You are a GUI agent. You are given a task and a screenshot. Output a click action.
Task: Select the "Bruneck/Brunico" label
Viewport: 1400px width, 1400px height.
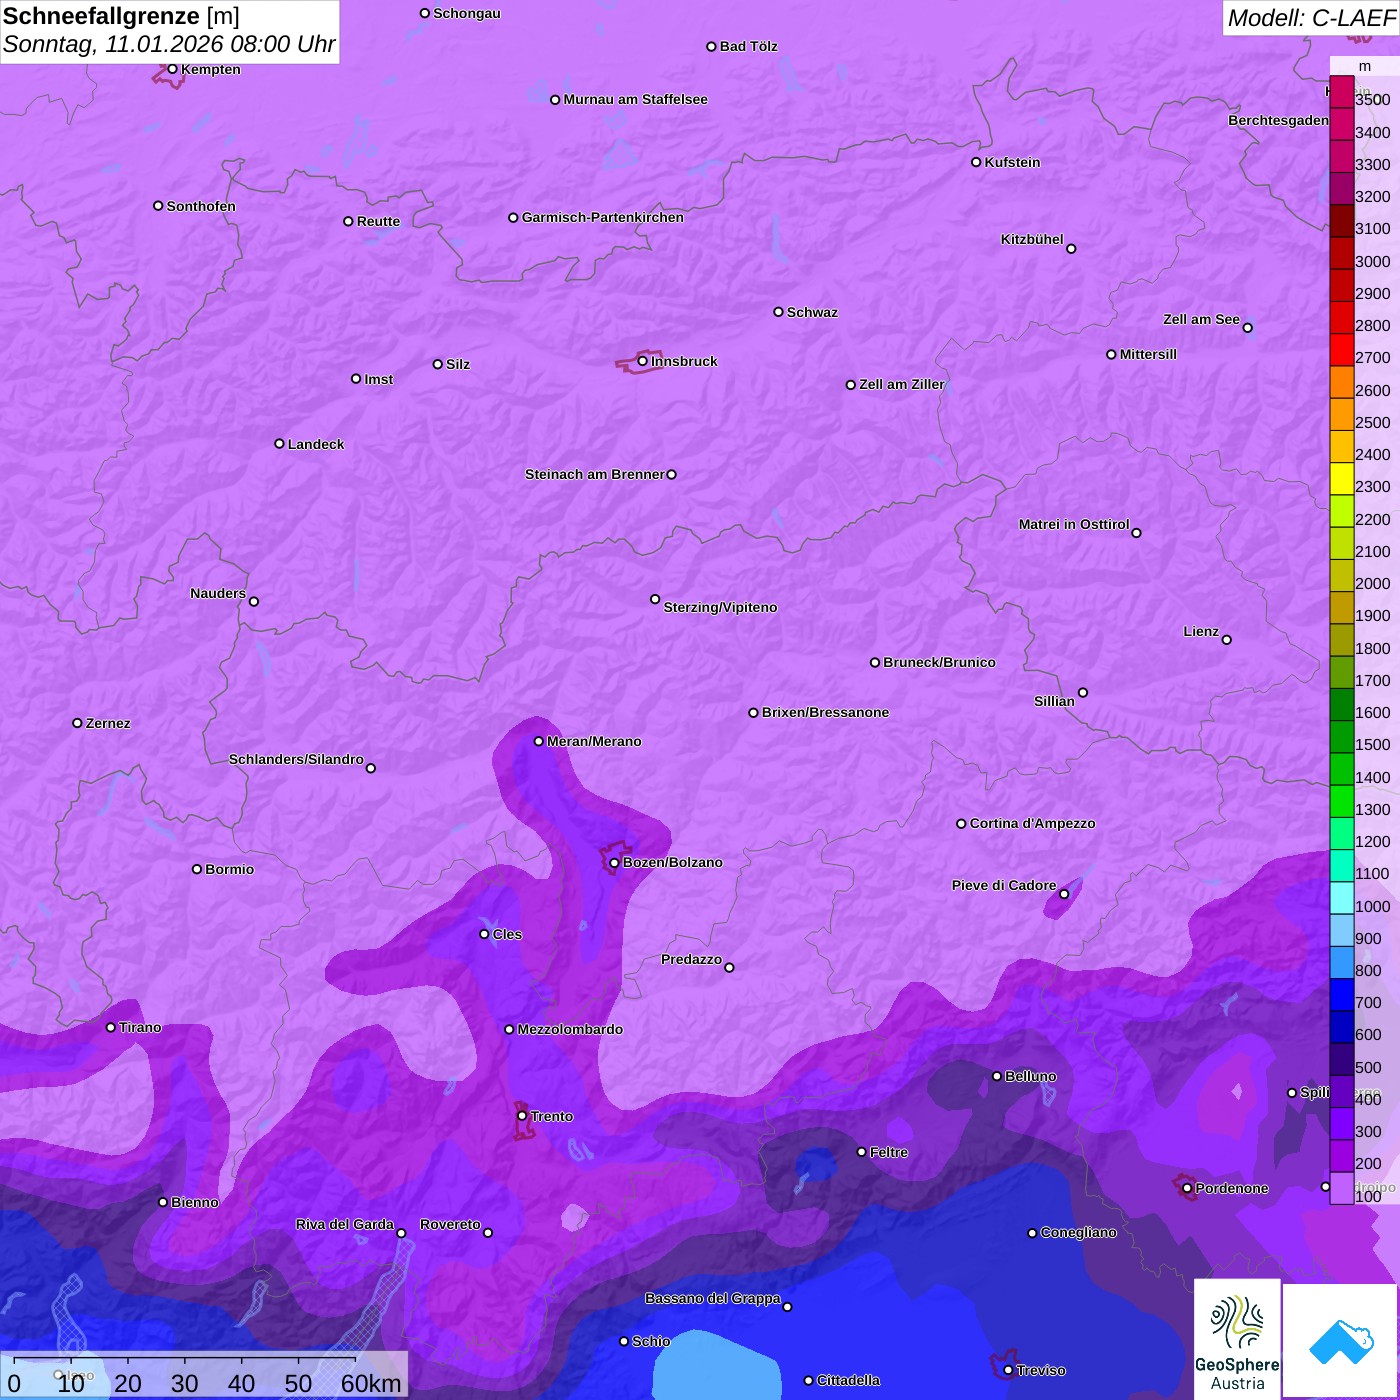[939, 662]
